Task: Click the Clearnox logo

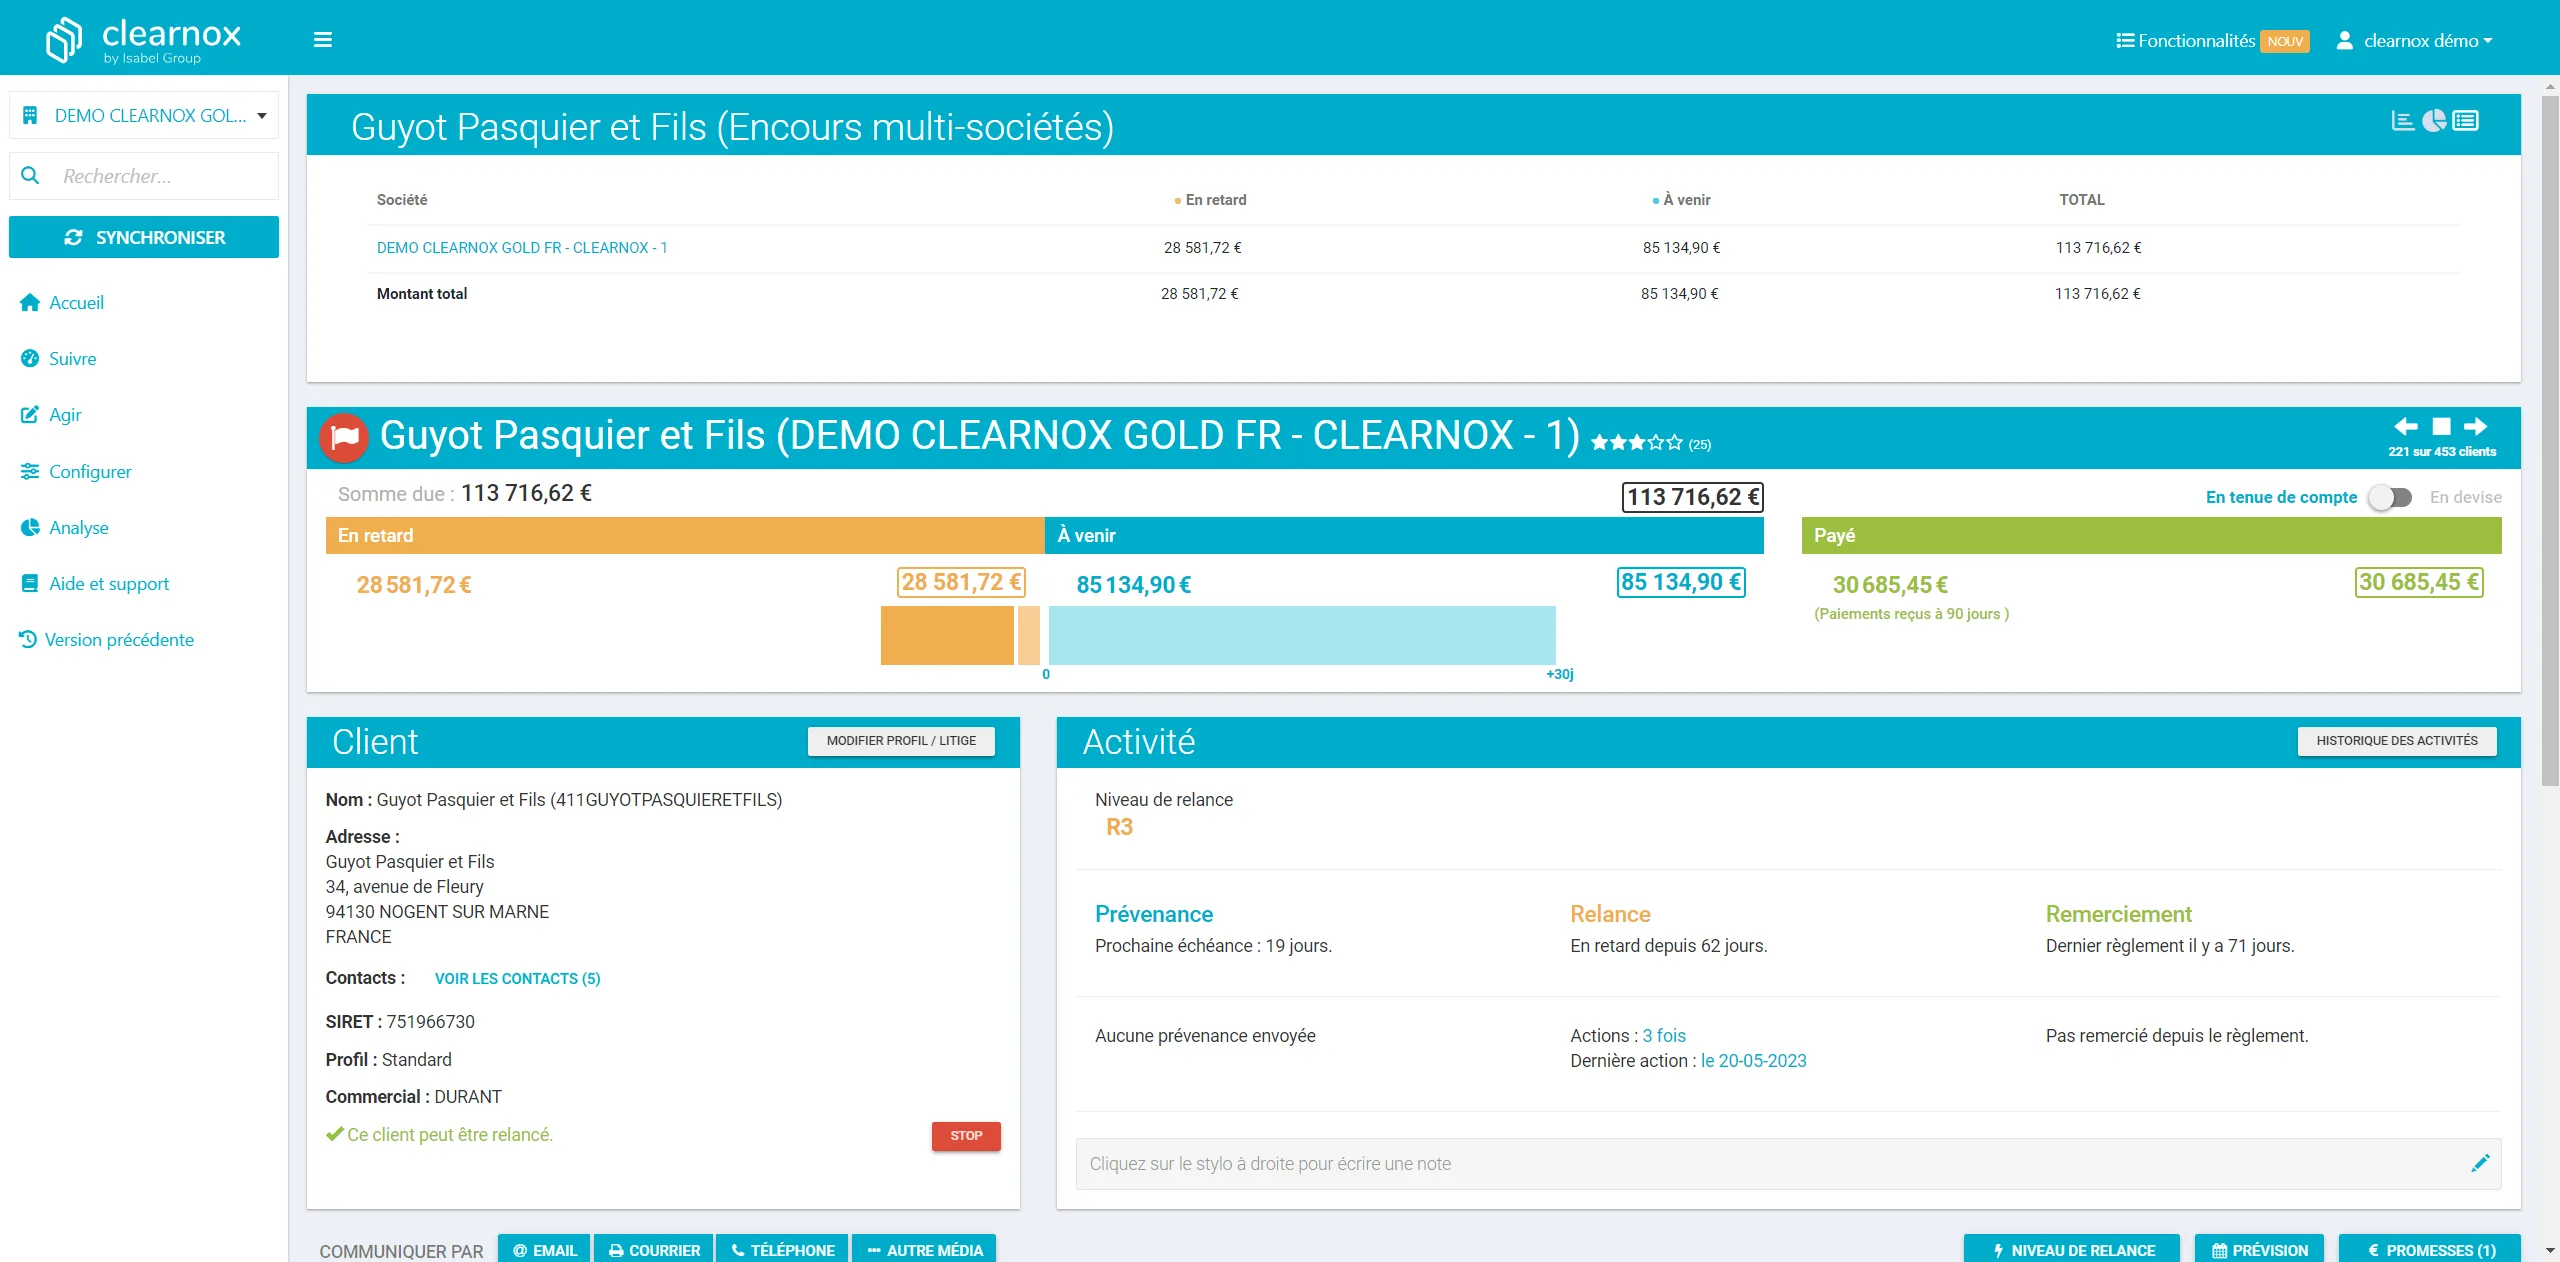Action: click(x=143, y=40)
